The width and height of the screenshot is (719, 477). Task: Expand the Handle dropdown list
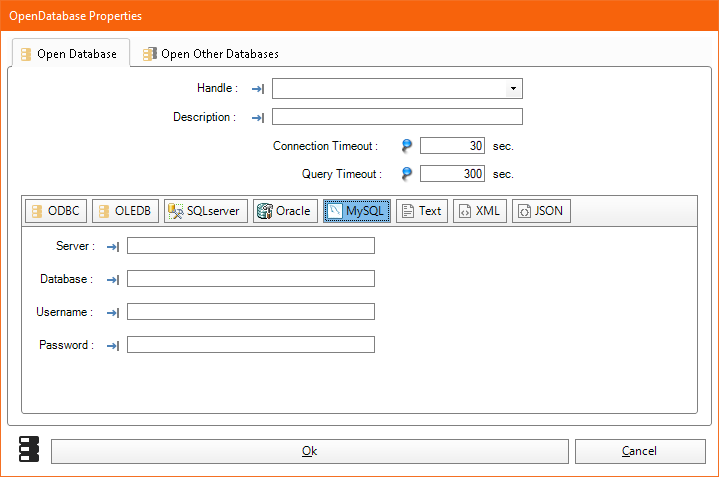[x=514, y=89]
